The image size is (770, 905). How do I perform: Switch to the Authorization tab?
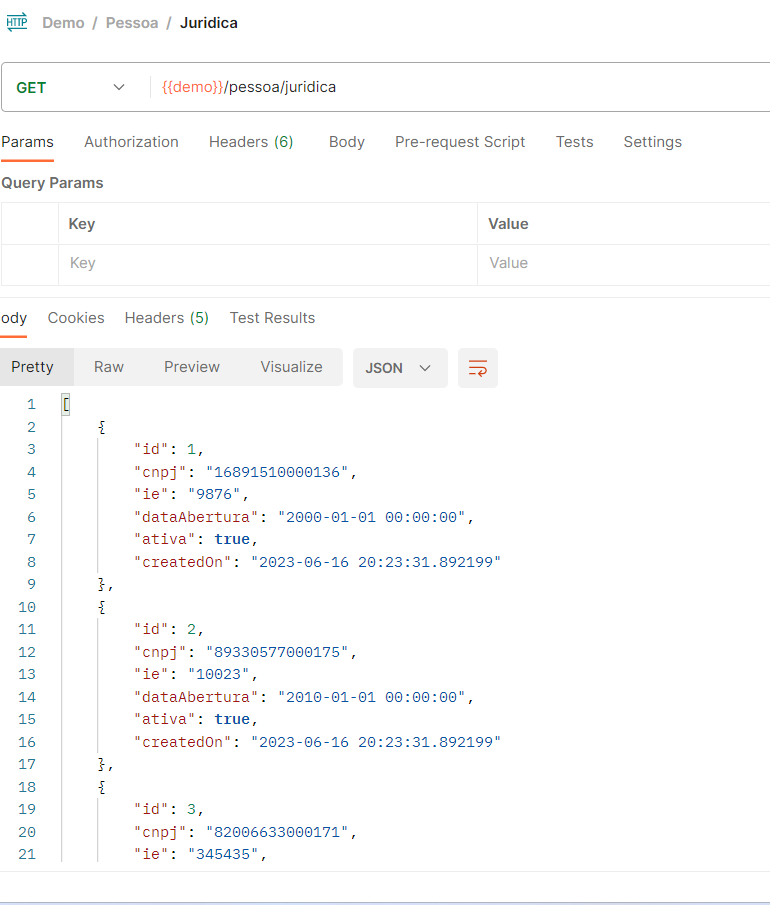131,142
